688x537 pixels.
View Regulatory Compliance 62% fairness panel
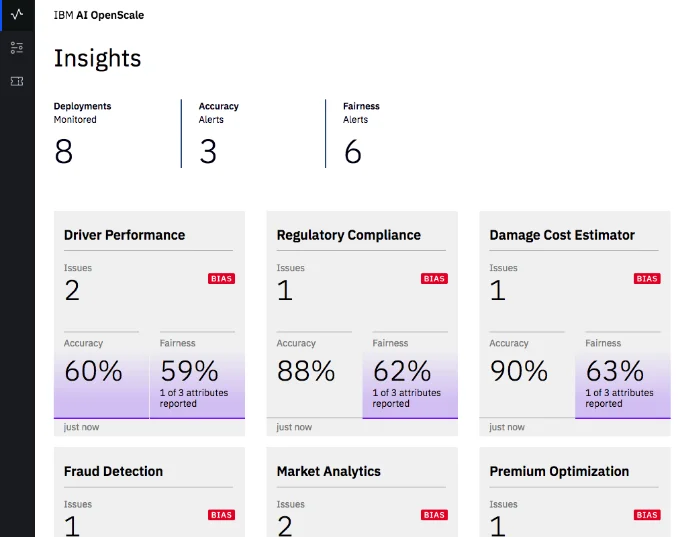[410, 375]
